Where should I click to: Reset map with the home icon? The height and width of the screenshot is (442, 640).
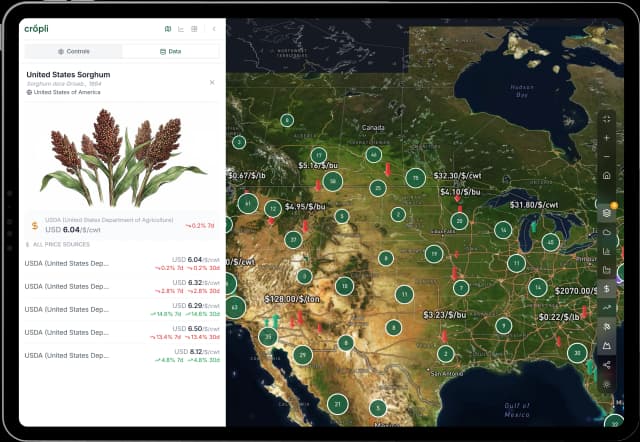tap(607, 175)
